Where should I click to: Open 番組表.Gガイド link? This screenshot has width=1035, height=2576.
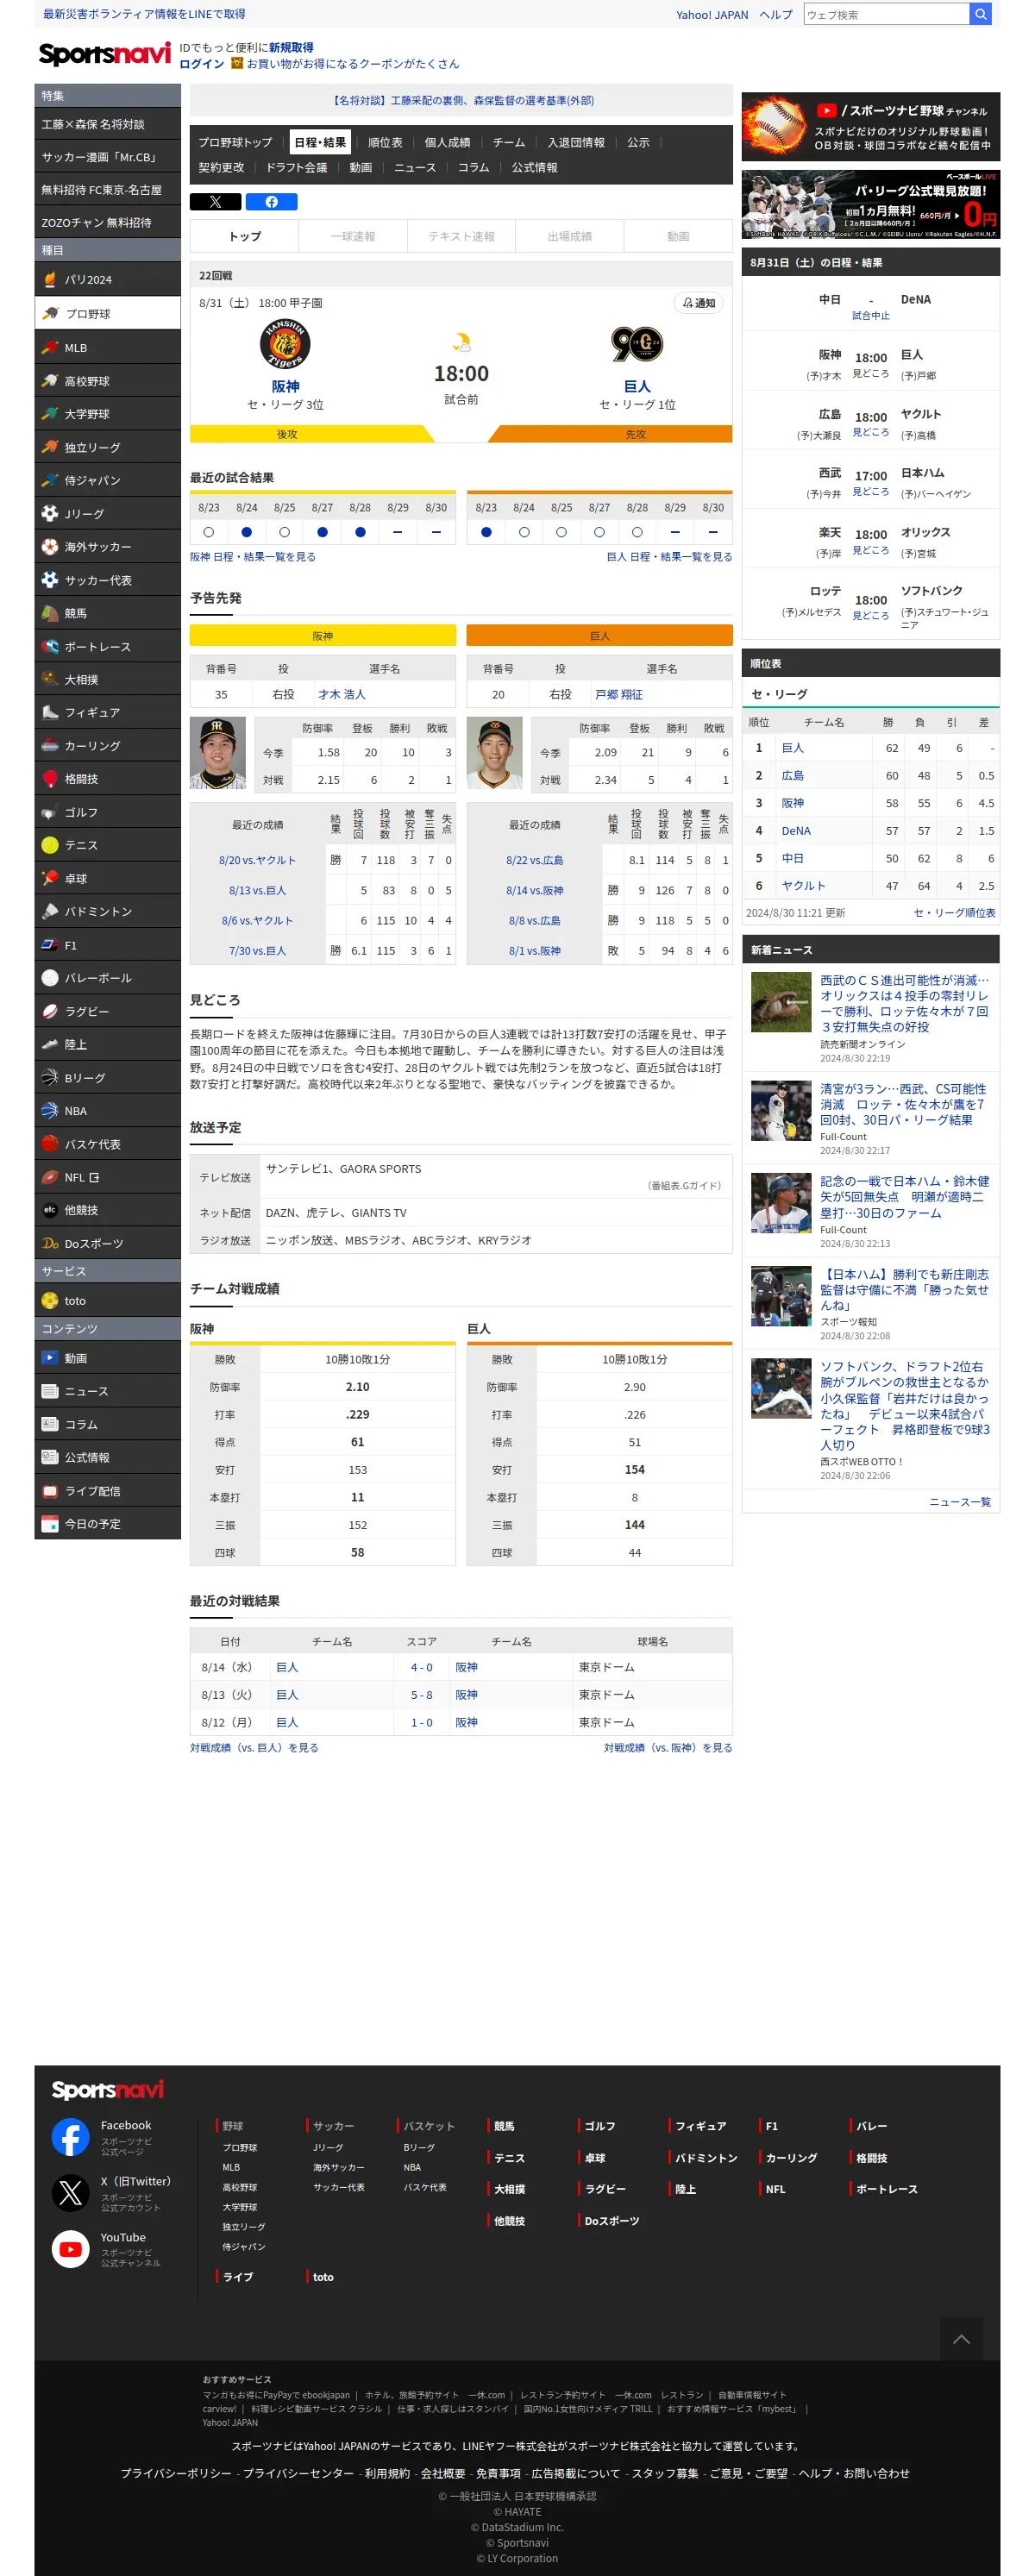point(685,1185)
